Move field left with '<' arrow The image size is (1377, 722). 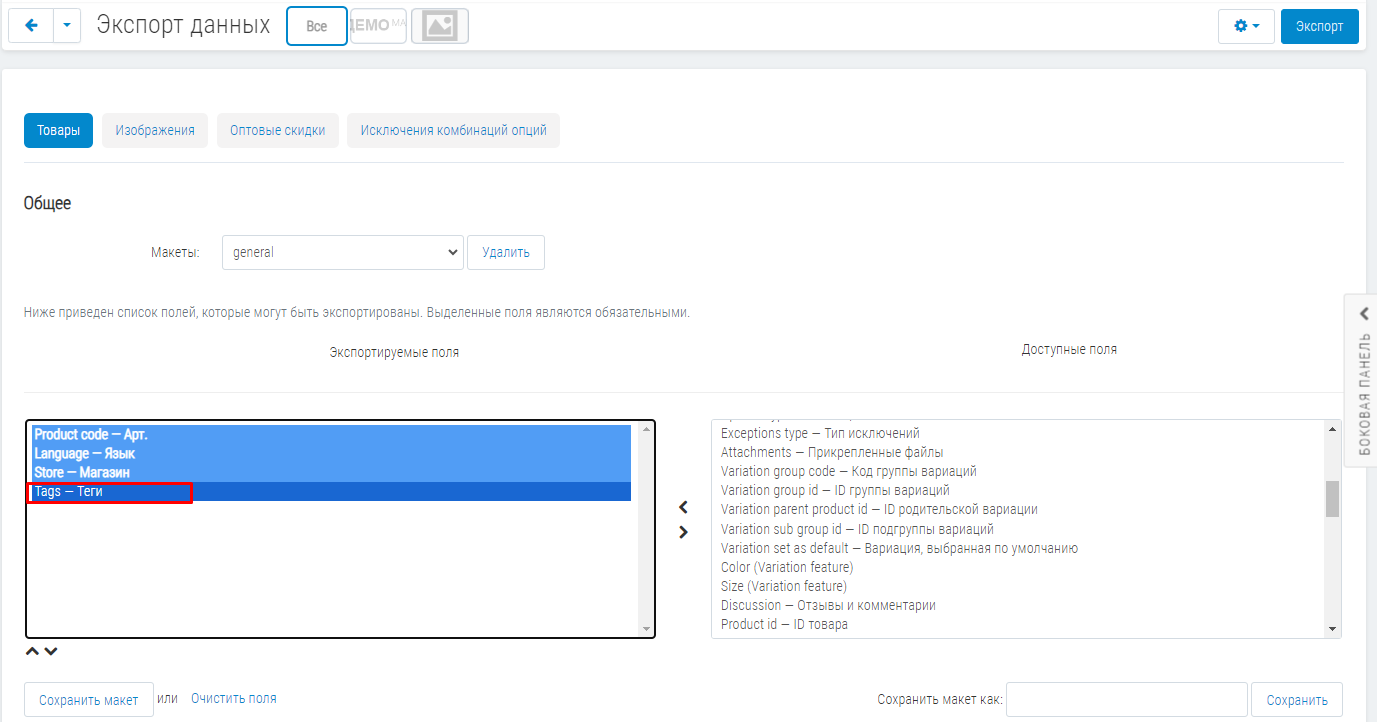pyautogui.click(x=683, y=508)
